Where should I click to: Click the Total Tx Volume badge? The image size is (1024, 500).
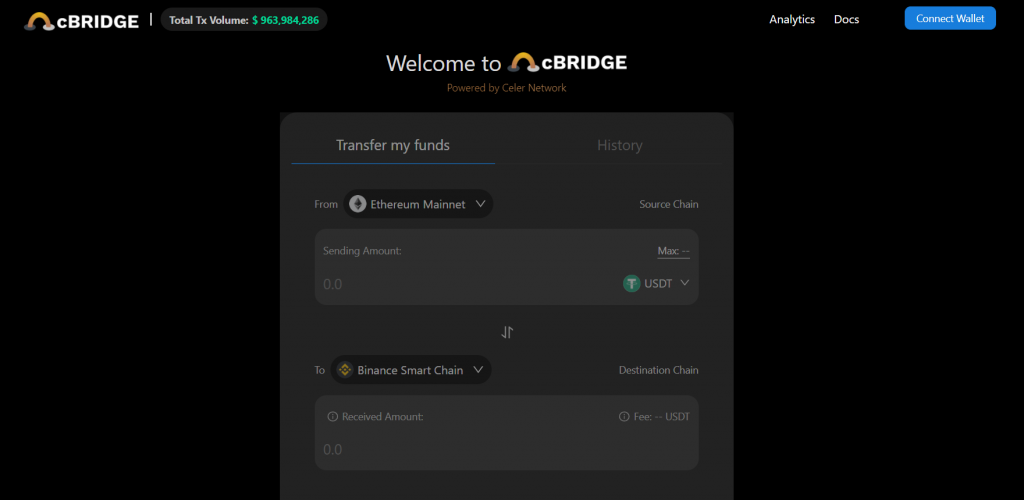point(244,20)
